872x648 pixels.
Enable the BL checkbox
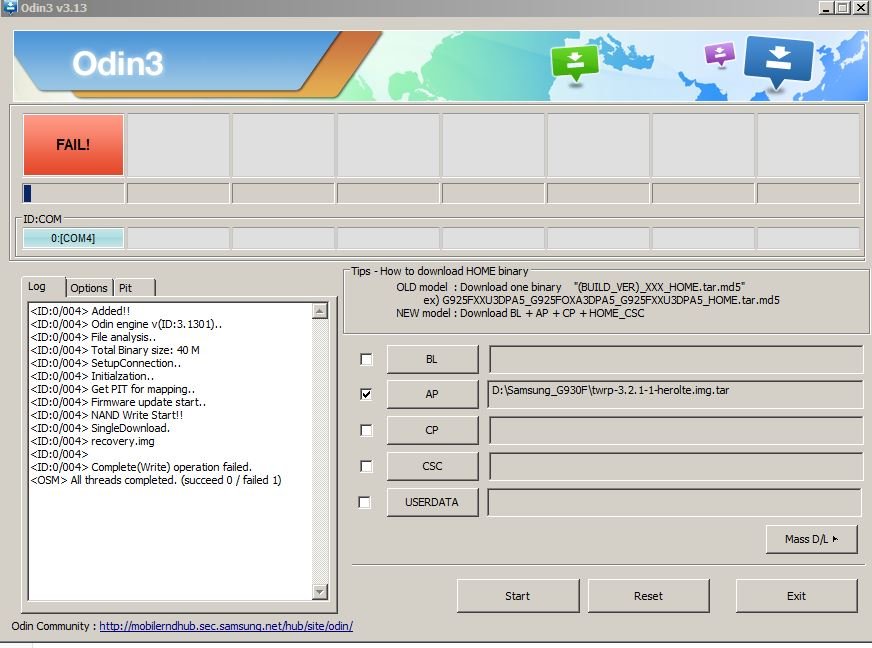click(366, 359)
